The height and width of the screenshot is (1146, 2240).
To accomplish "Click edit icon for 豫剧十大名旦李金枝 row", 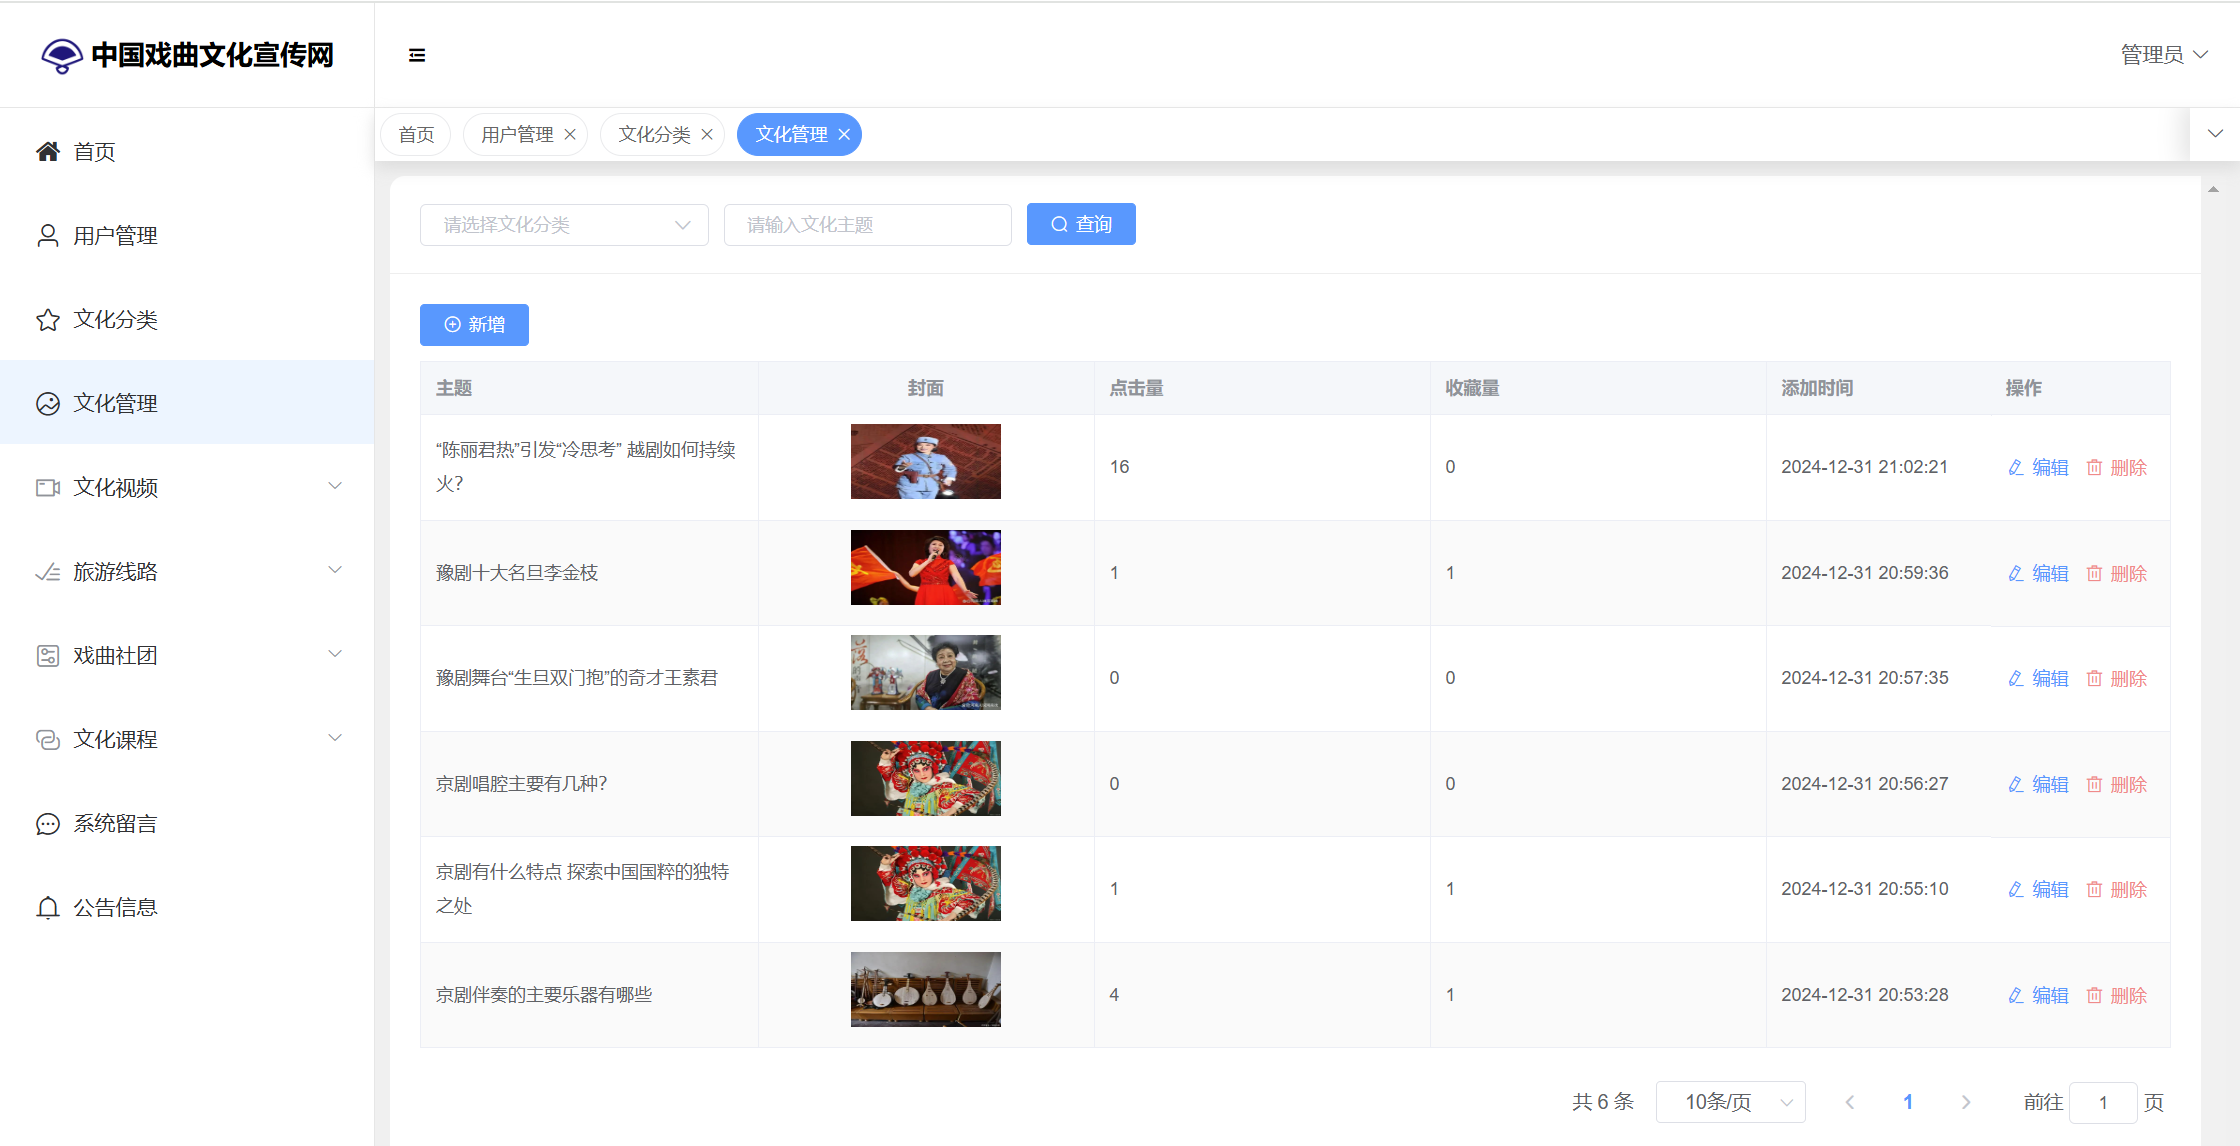I will coord(2016,573).
